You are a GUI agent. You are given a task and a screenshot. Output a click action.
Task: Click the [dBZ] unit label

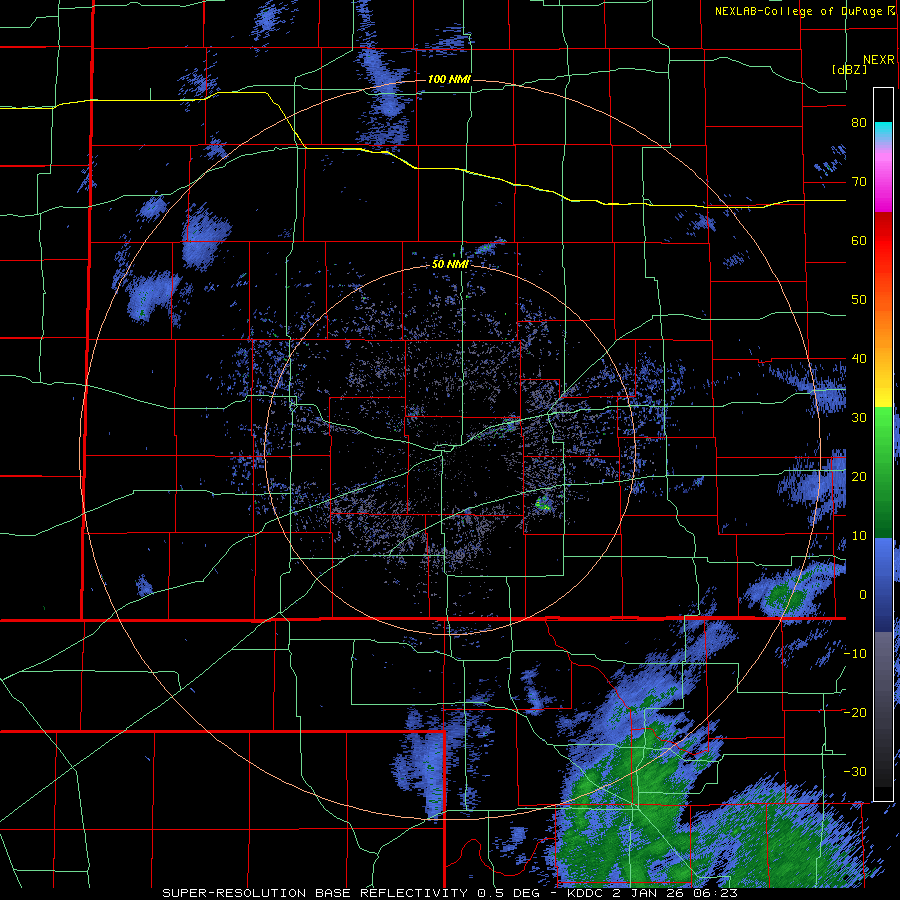click(849, 70)
